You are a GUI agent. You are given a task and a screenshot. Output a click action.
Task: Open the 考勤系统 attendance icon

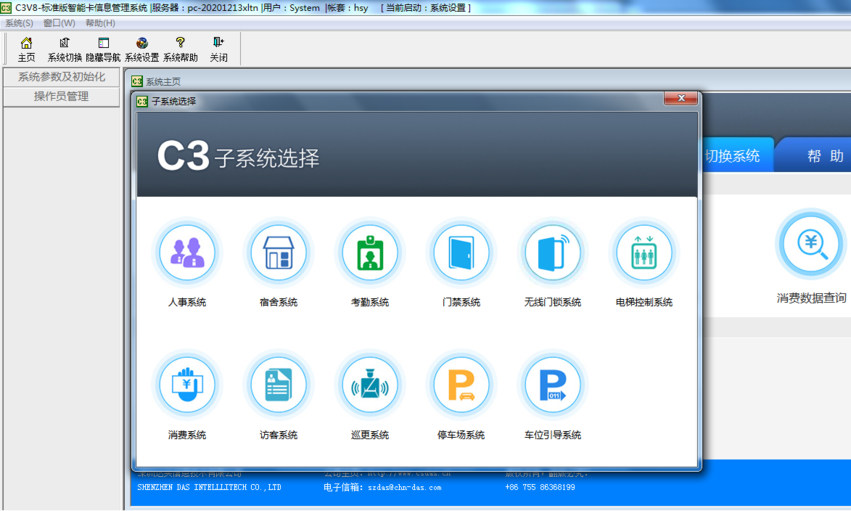(369, 253)
